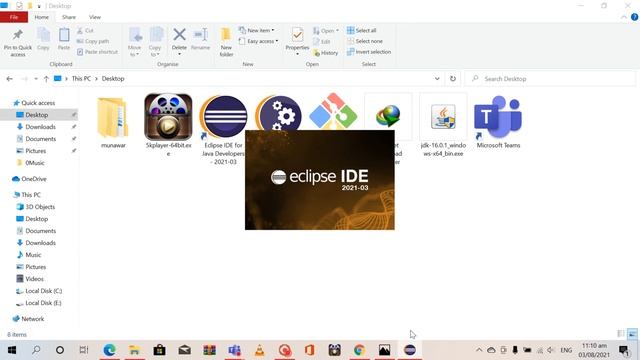The width and height of the screenshot is (640, 360).
Task: Open Google Chrome from taskbar
Action: [x=359, y=350]
